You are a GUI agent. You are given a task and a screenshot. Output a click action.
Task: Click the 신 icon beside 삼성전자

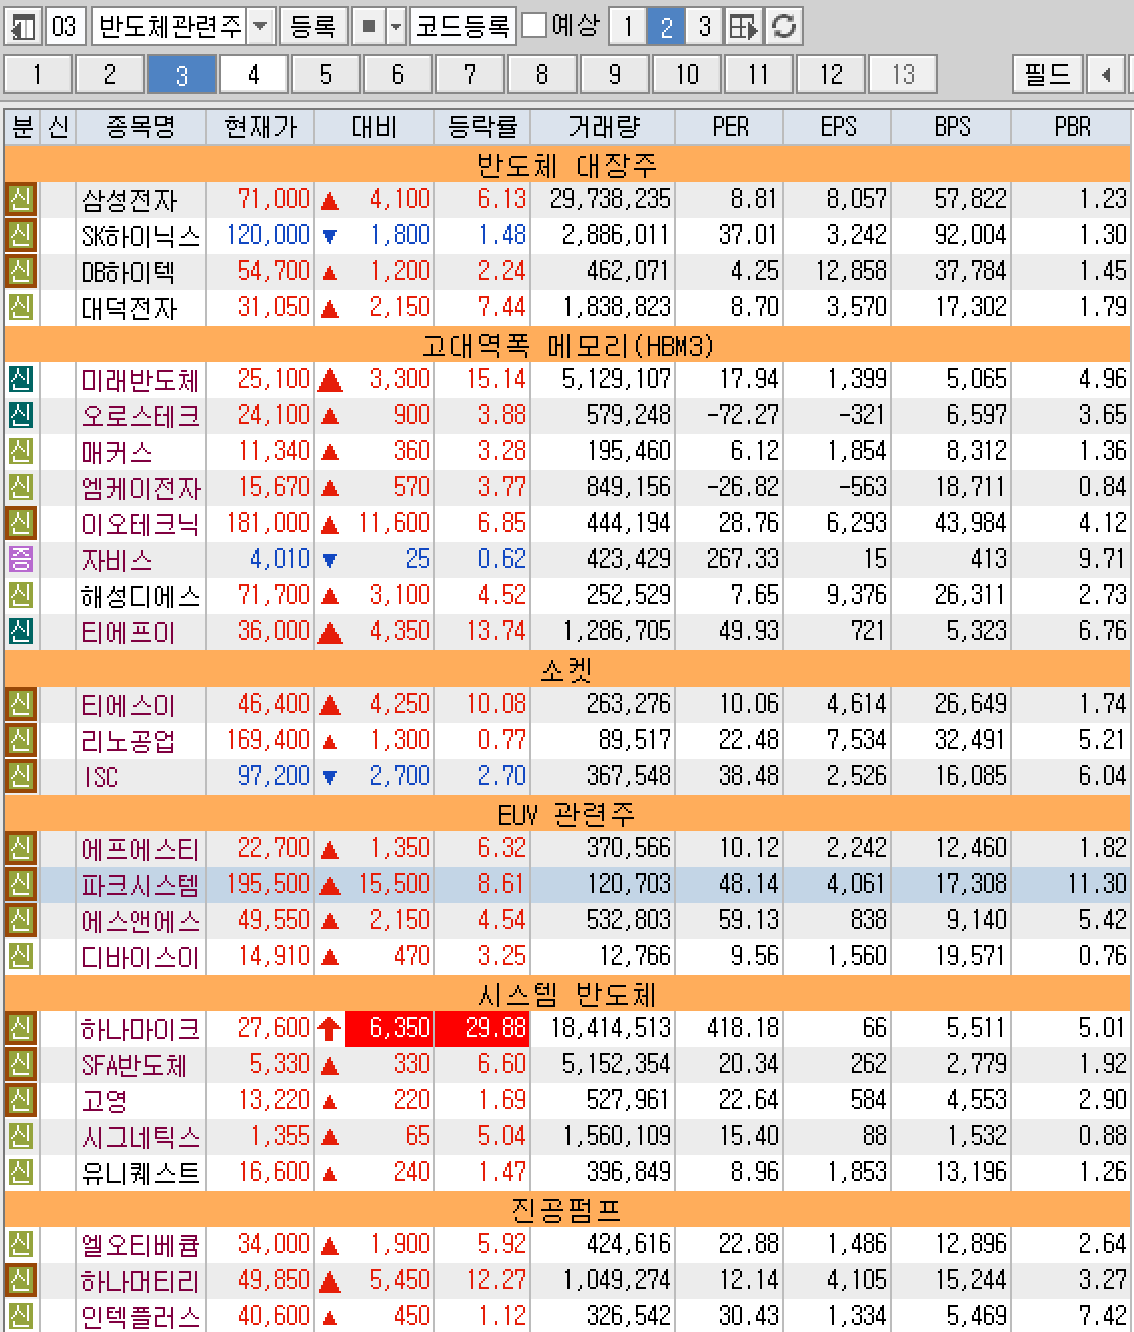21,199
